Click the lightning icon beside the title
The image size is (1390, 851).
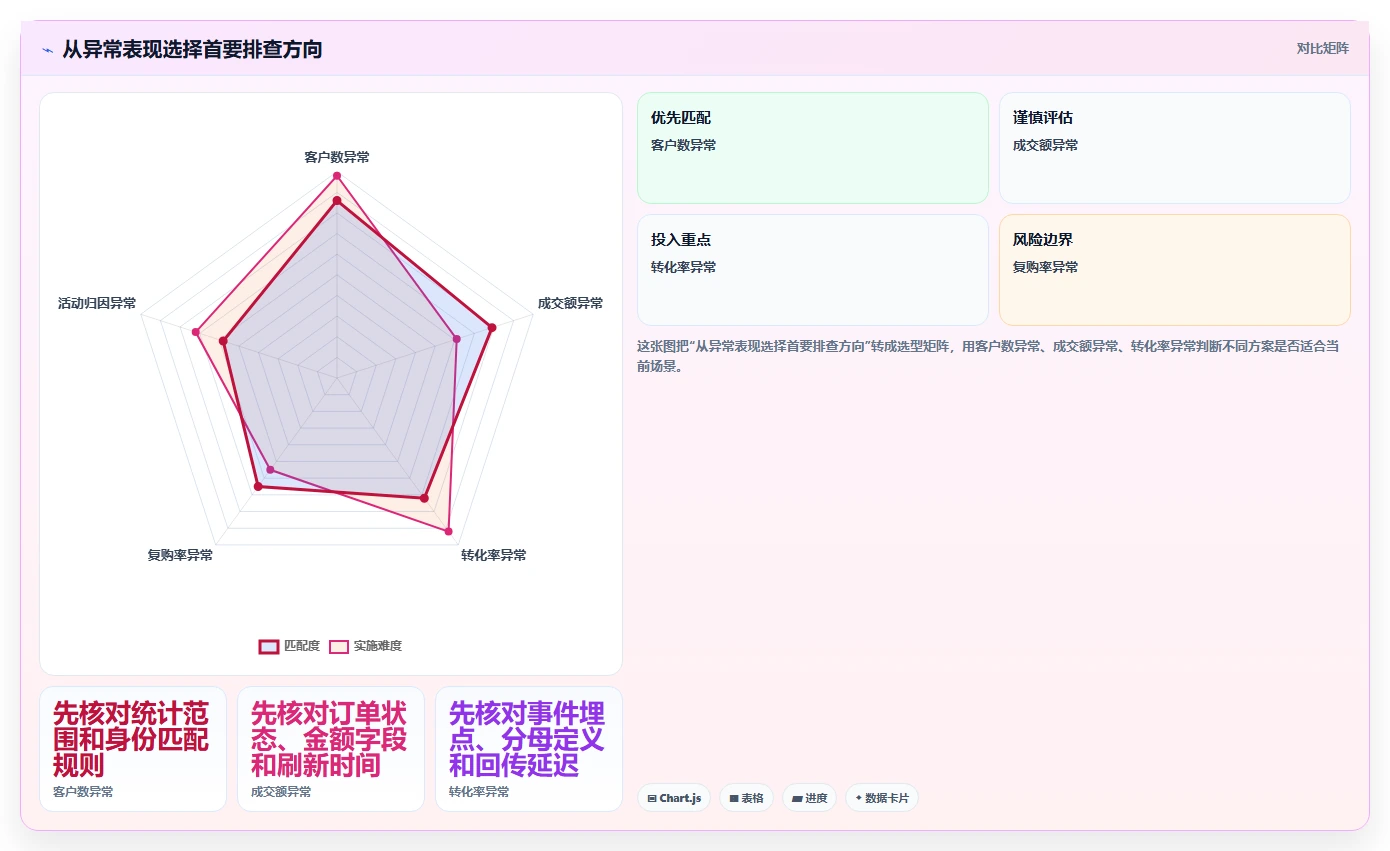coord(48,49)
